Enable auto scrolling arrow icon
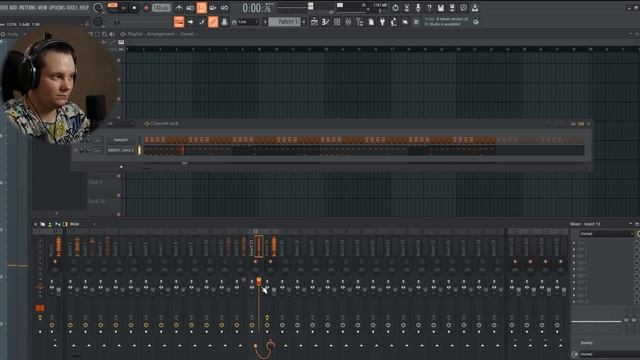 (191, 22)
